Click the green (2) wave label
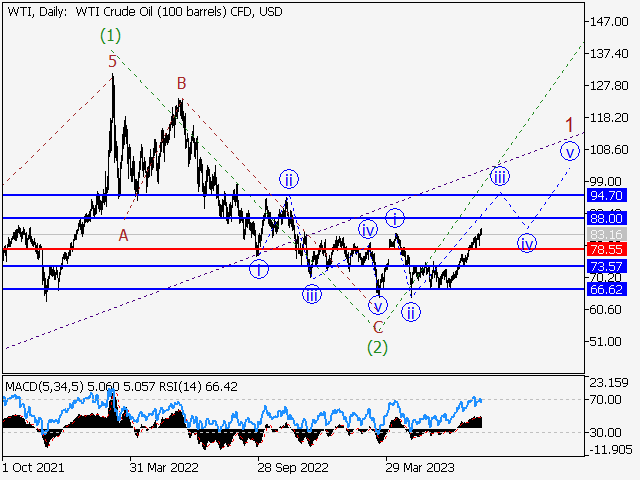Screen dimensions: 640x480 pos(378,347)
